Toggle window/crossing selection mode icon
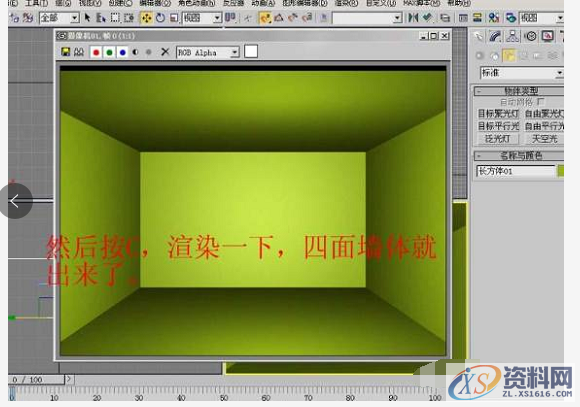 (129, 17)
